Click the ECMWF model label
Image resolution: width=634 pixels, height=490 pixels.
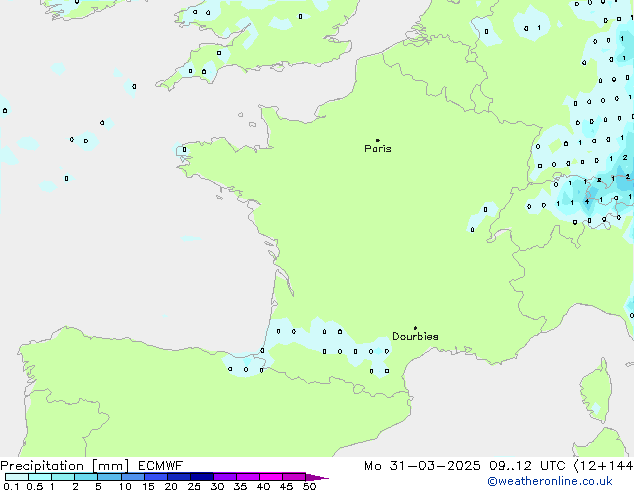tap(161, 466)
